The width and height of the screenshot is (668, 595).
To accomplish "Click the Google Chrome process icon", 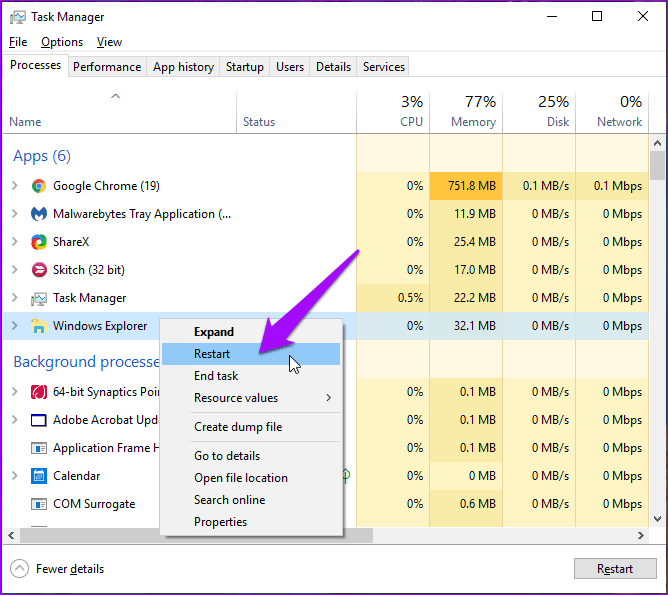I will click(x=39, y=186).
